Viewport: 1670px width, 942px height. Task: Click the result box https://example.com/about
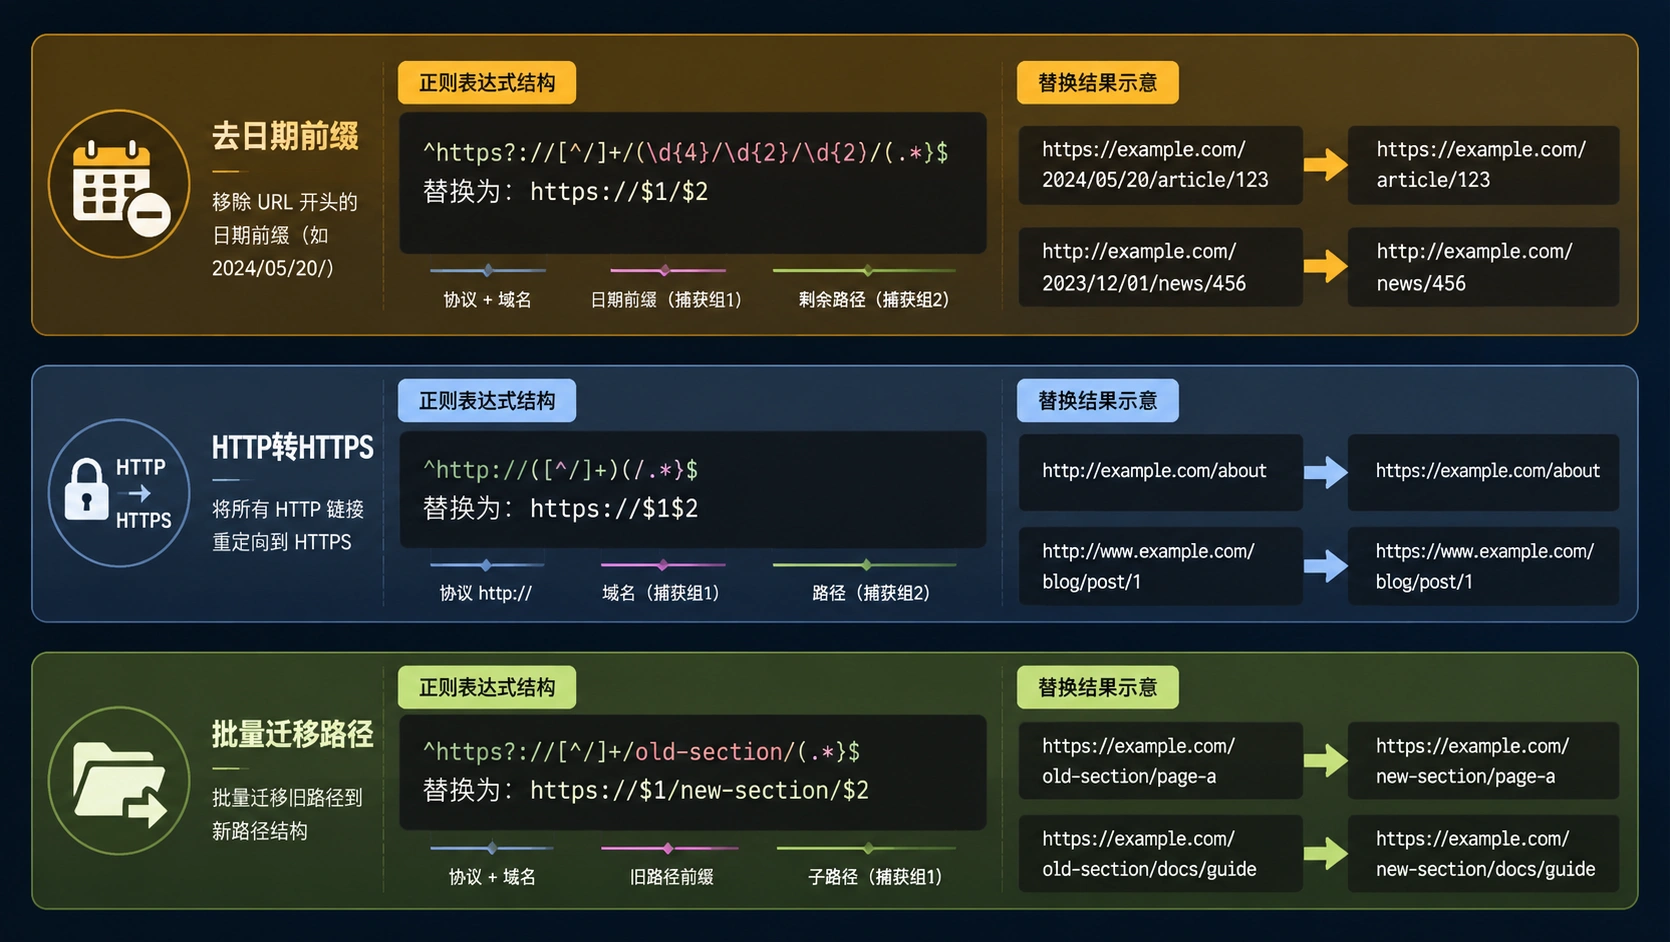(1483, 472)
